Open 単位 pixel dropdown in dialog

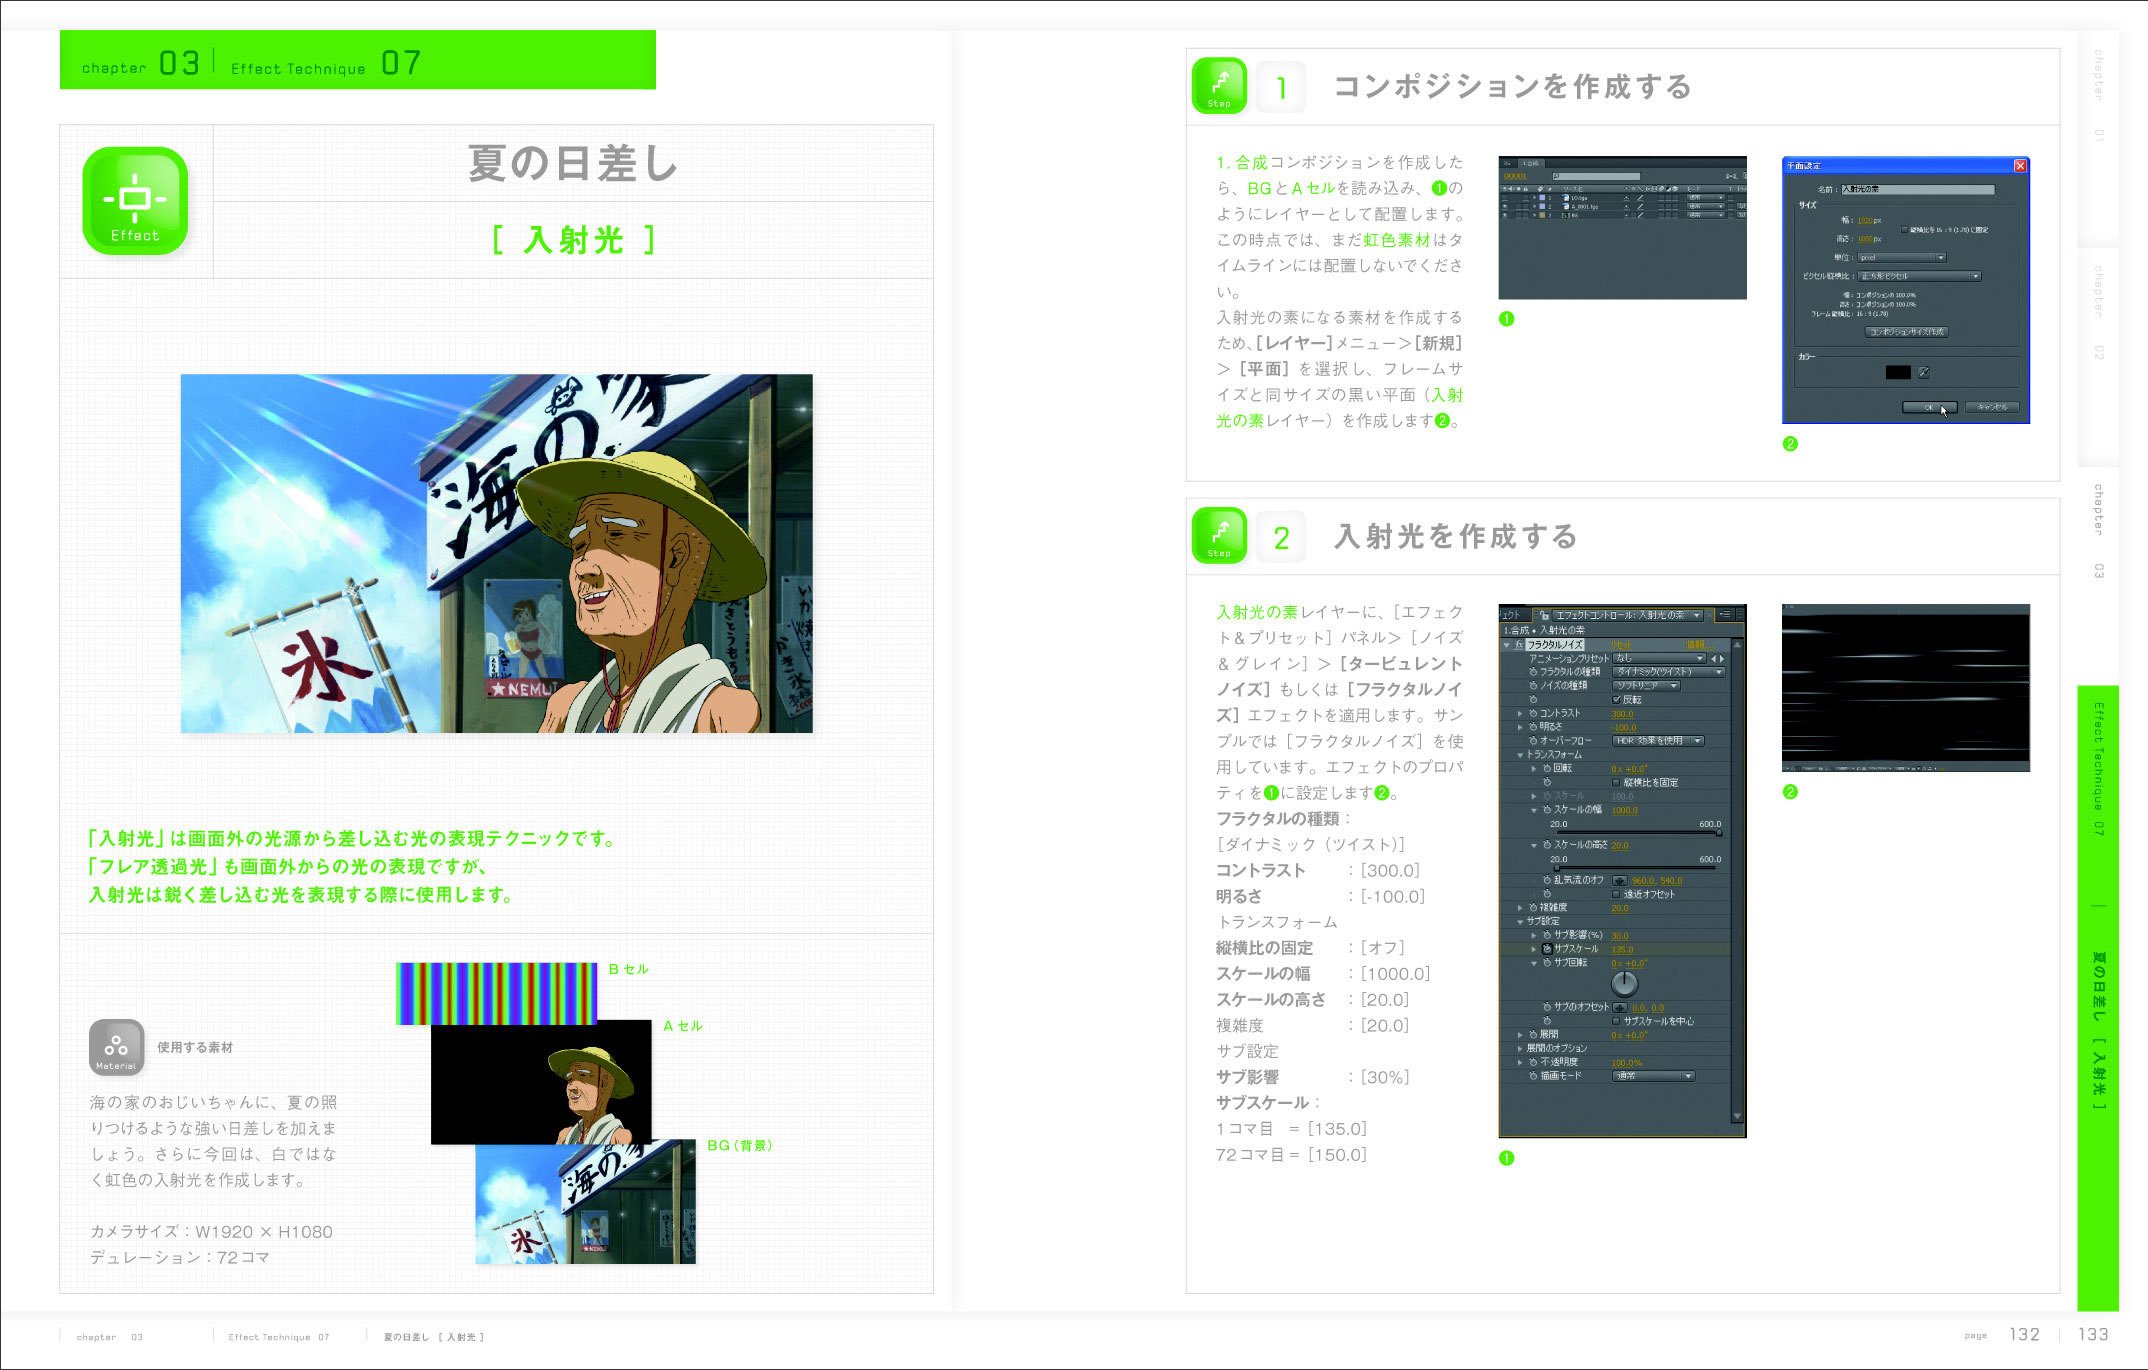pyautogui.click(x=1902, y=257)
